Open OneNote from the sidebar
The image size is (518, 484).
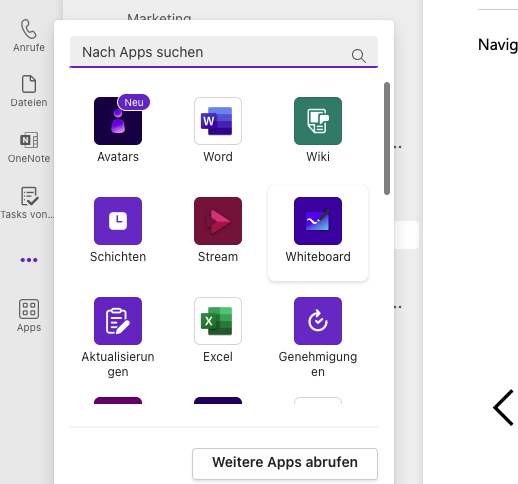pyautogui.click(x=29, y=147)
